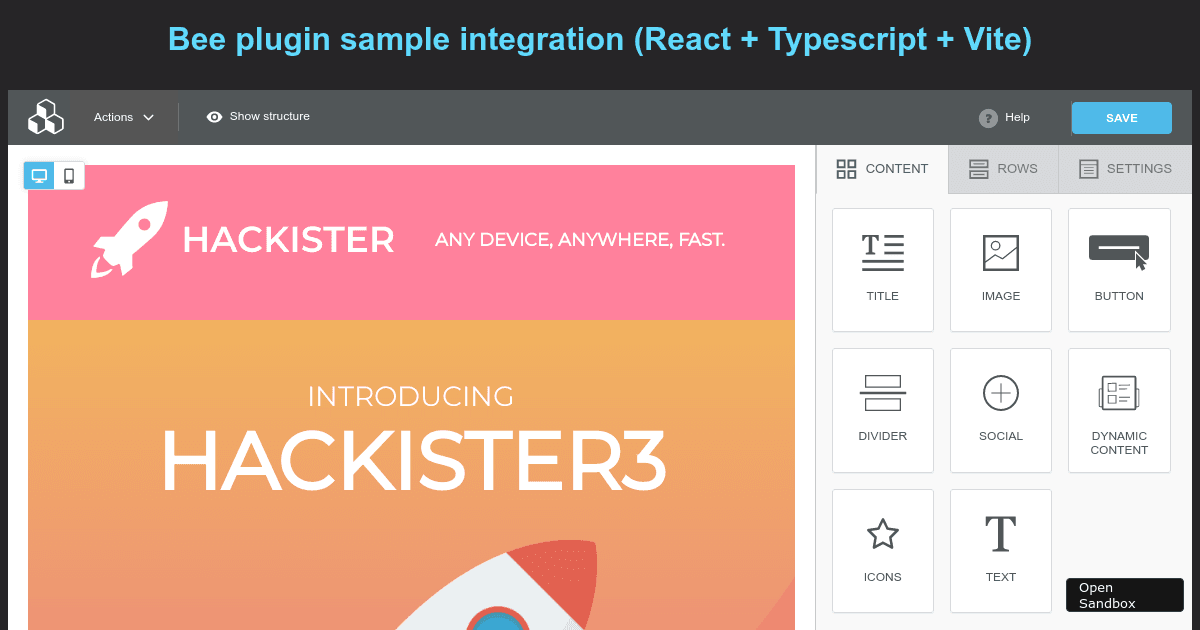Image resolution: width=1200 pixels, height=630 pixels.
Task: Select the Title content block
Action: click(x=883, y=270)
